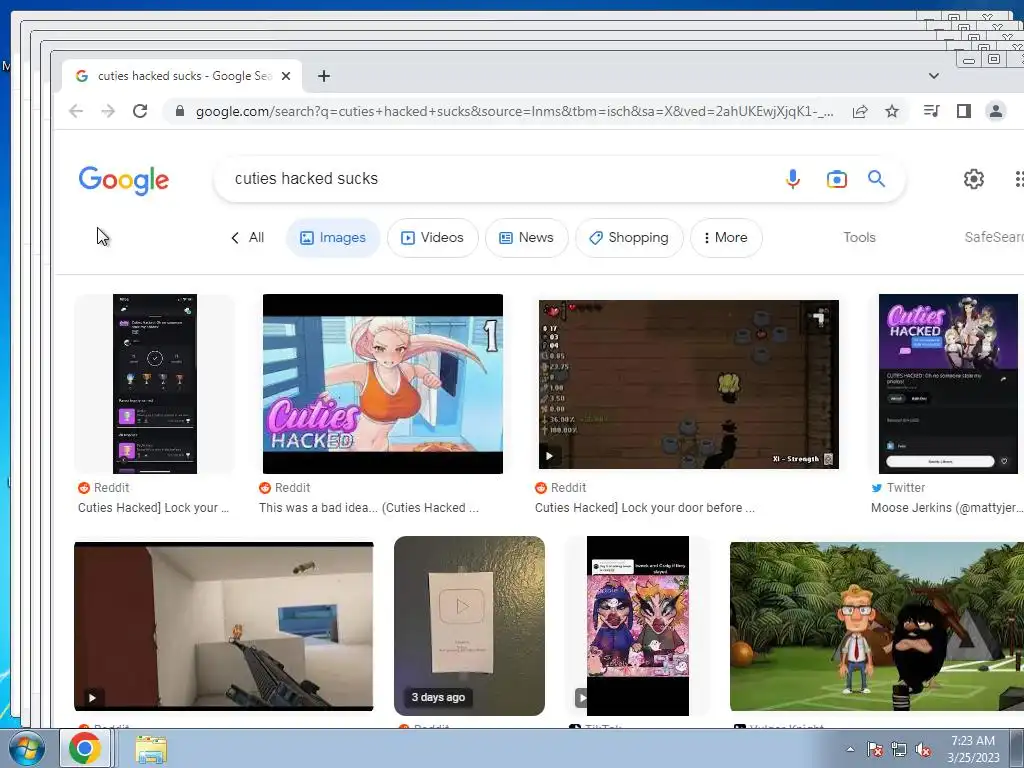The image size is (1024, 768).
Task: Switch to the Videos tab
Action: click(x=432, y=238)
